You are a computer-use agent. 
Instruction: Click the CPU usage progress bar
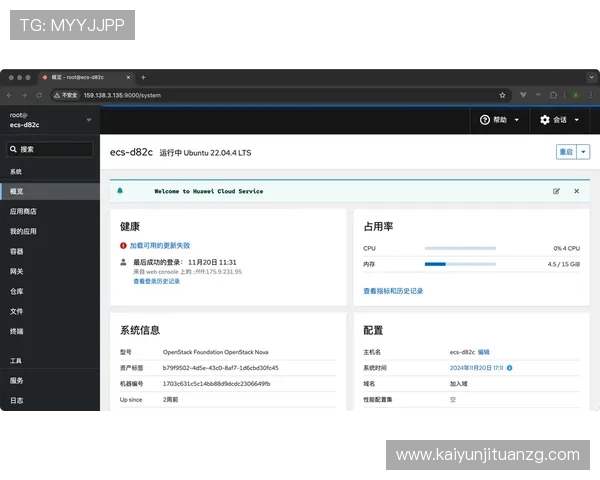click(x=460, y=248)
